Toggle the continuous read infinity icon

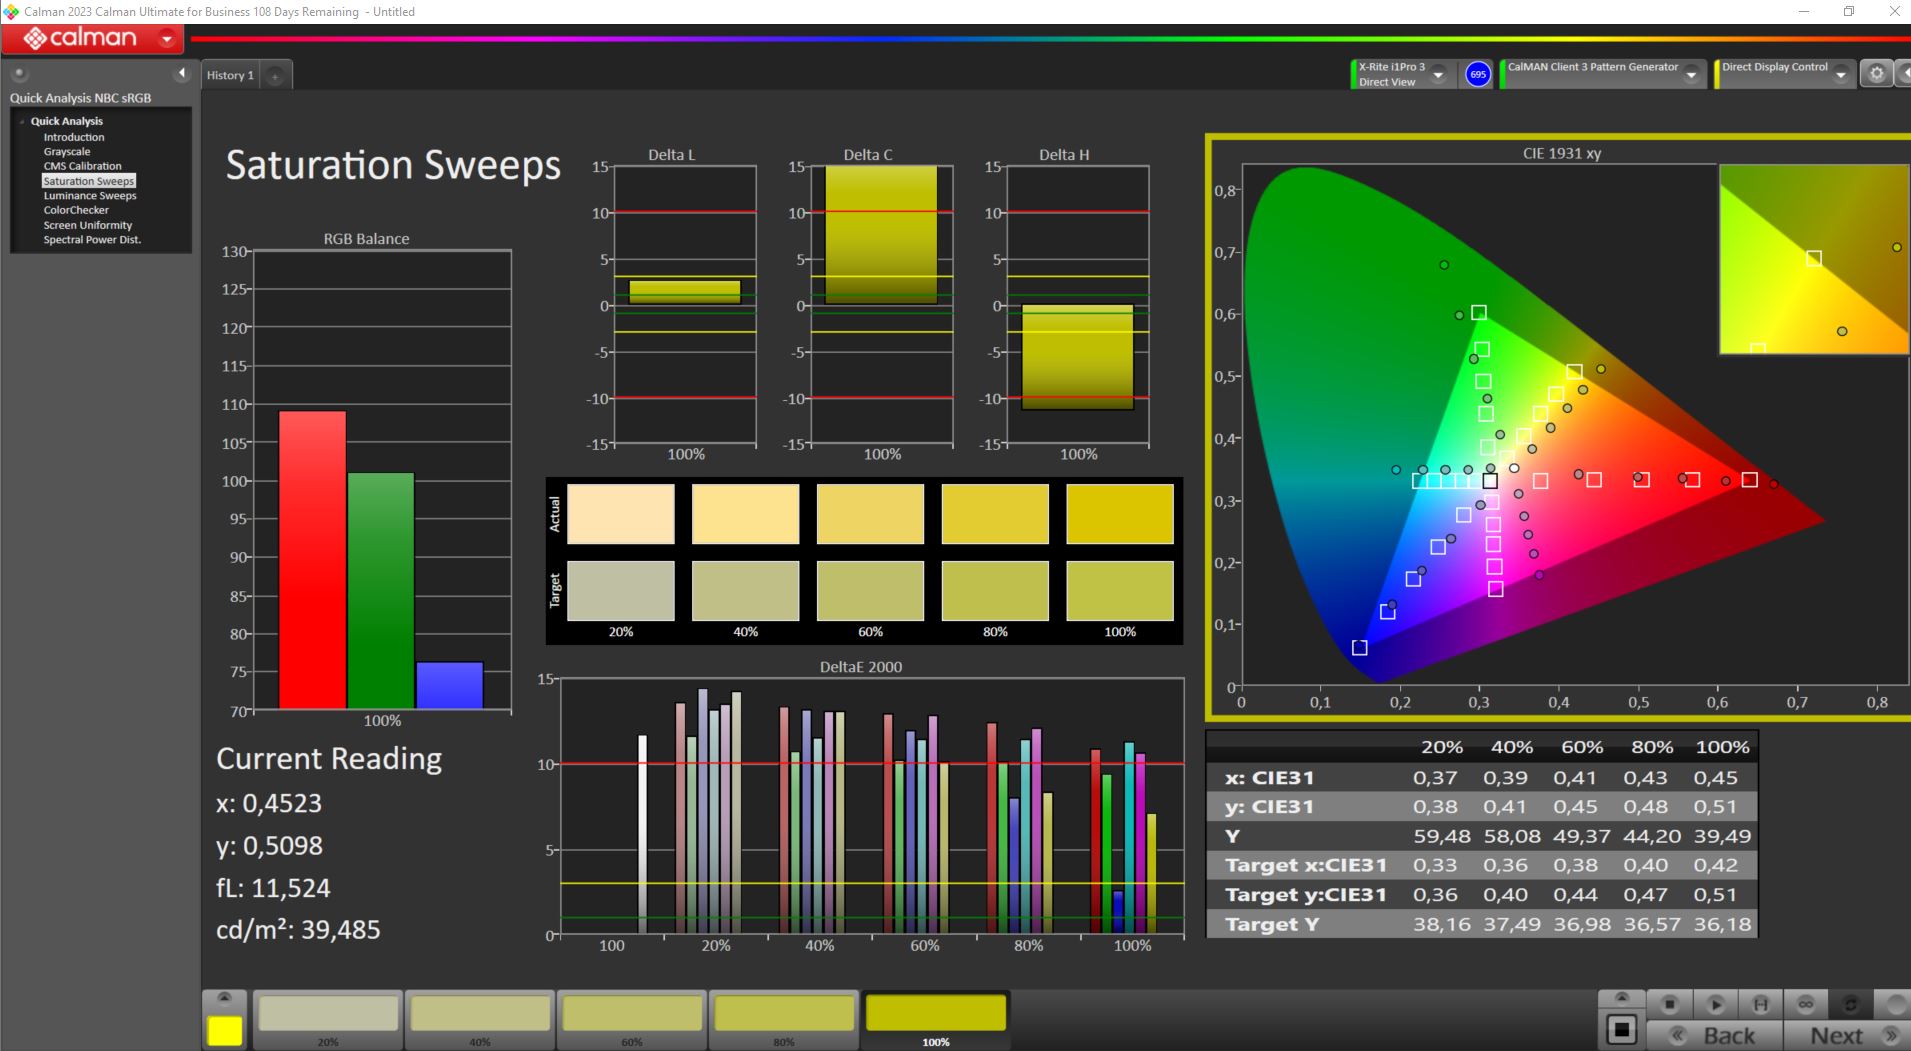pyautogui.click(x=1806, y=1004)
